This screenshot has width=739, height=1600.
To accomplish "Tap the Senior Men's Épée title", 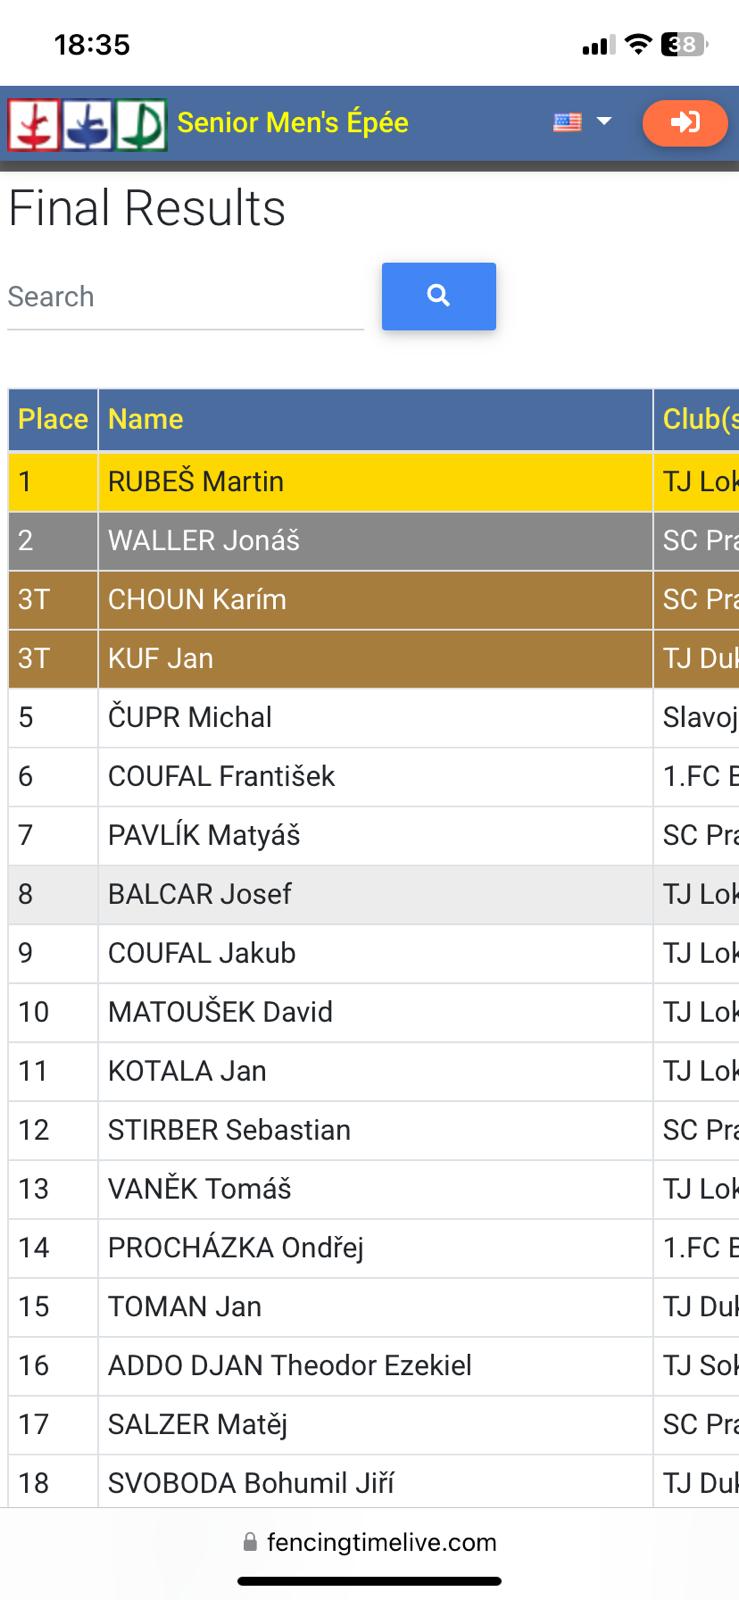I will (x=293, y=123).
